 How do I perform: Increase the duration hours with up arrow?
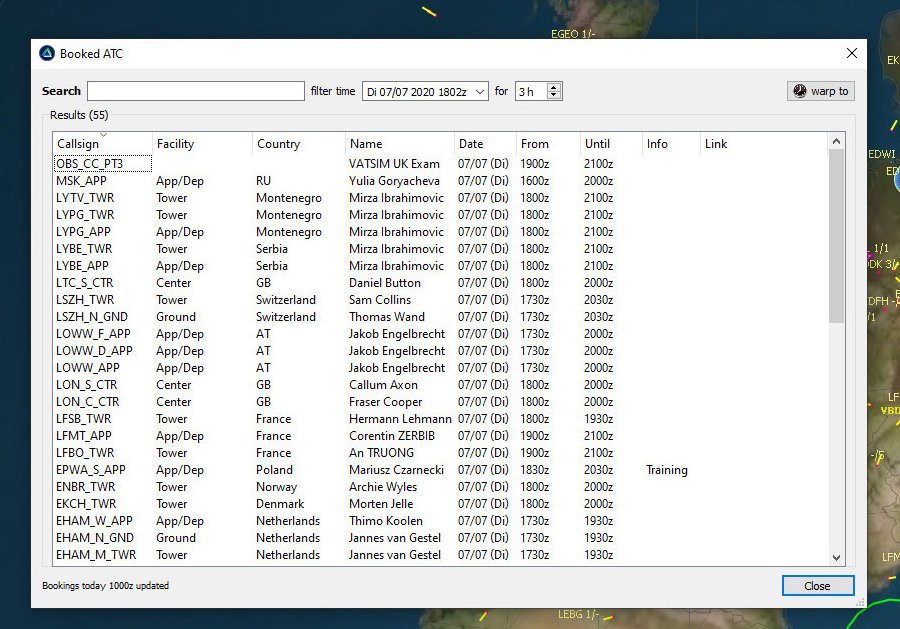[x=554, y=87]
